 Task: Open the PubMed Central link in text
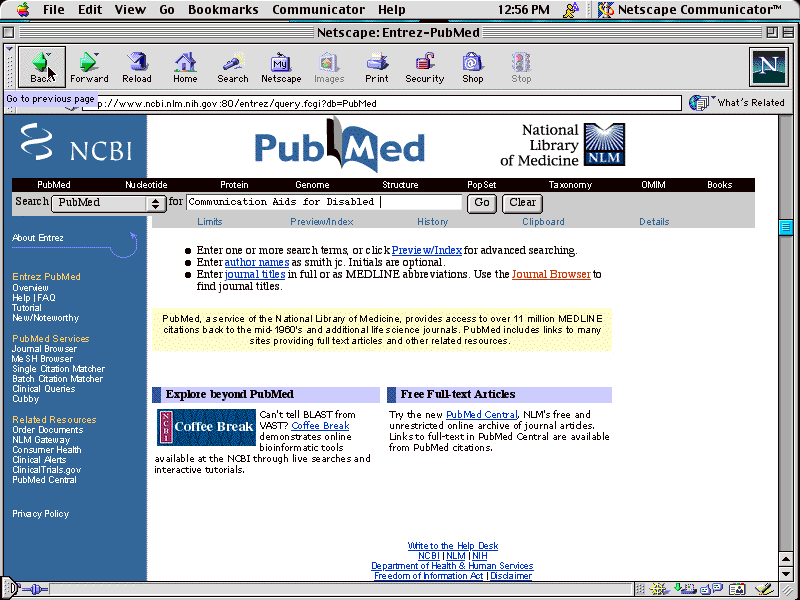(x=482, y=414)
